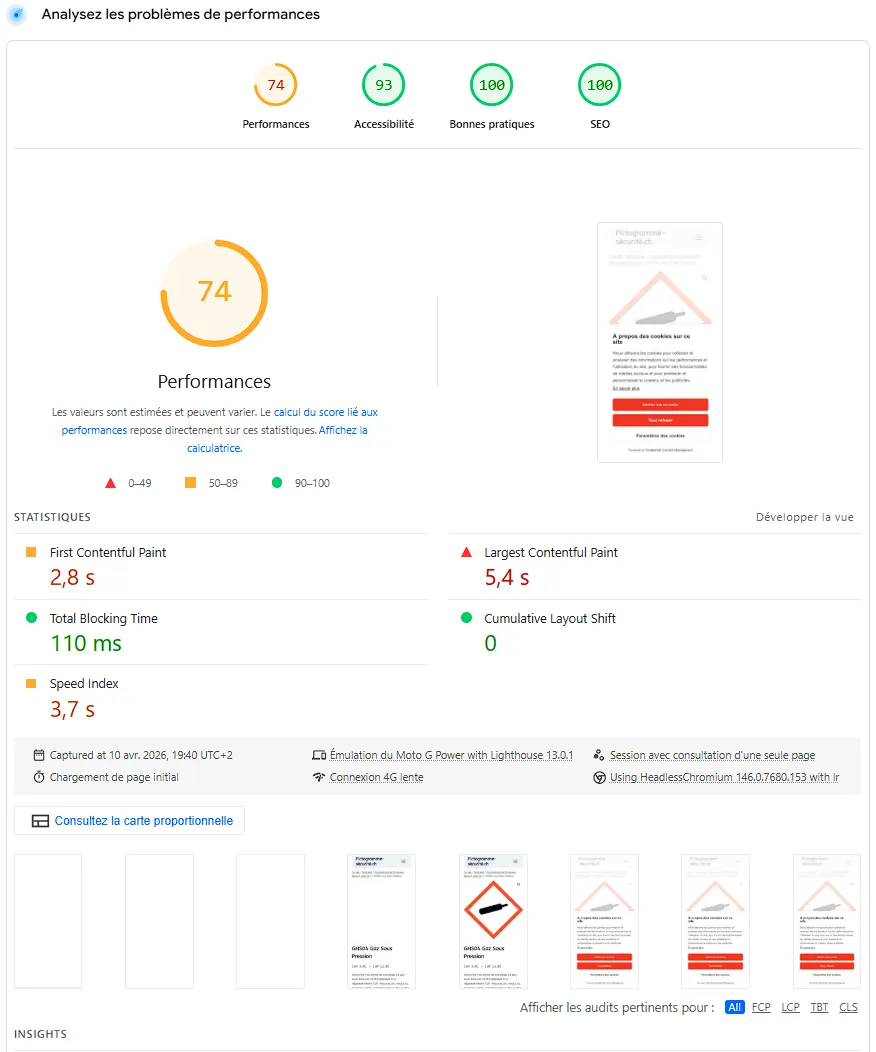Click the globe icon next to 'Using HeadlessChromium'
Screen dimensions: 876x1052
pyautogui.click(x=599, y=776)
